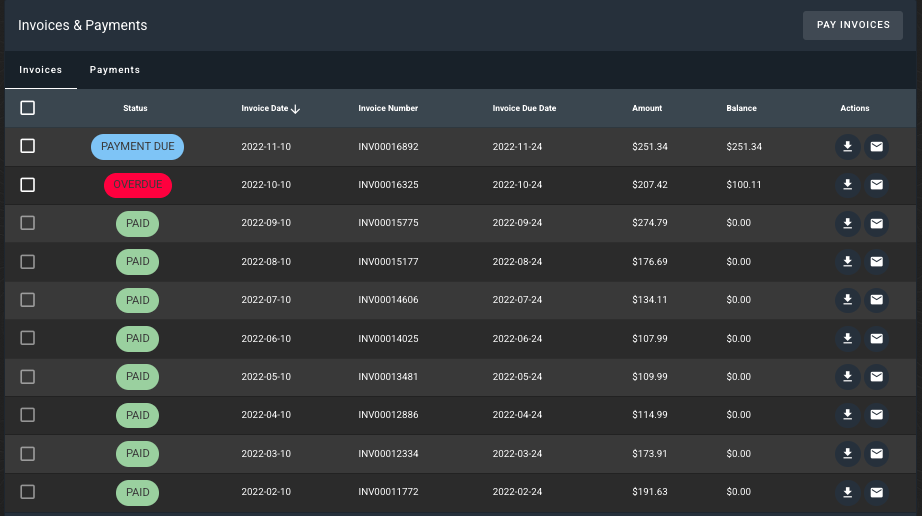The image size is (922, 516).
Task: Open the Payments tab
Action: tap(115, 70)
